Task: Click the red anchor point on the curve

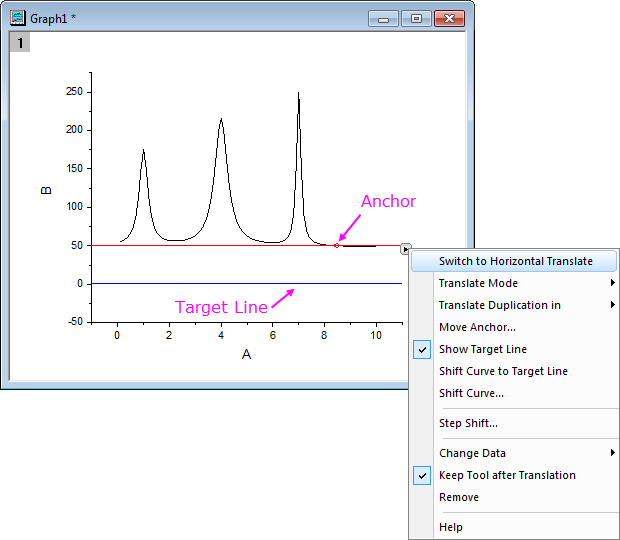Action: point(337,245)
